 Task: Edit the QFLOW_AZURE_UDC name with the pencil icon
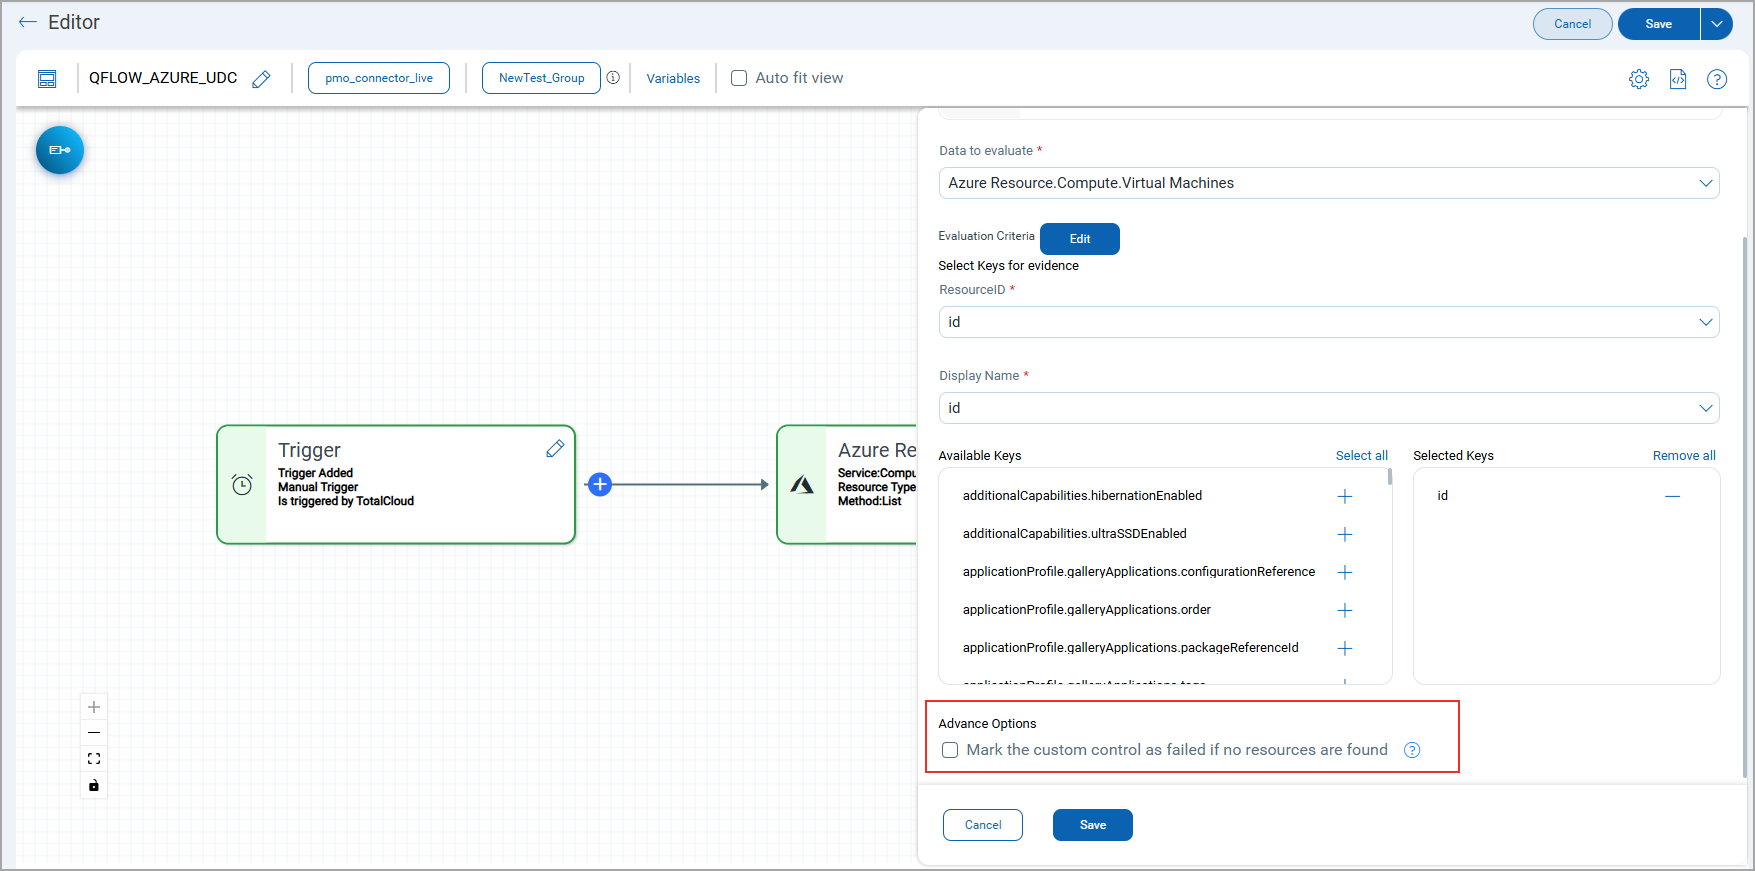(261, 79)
